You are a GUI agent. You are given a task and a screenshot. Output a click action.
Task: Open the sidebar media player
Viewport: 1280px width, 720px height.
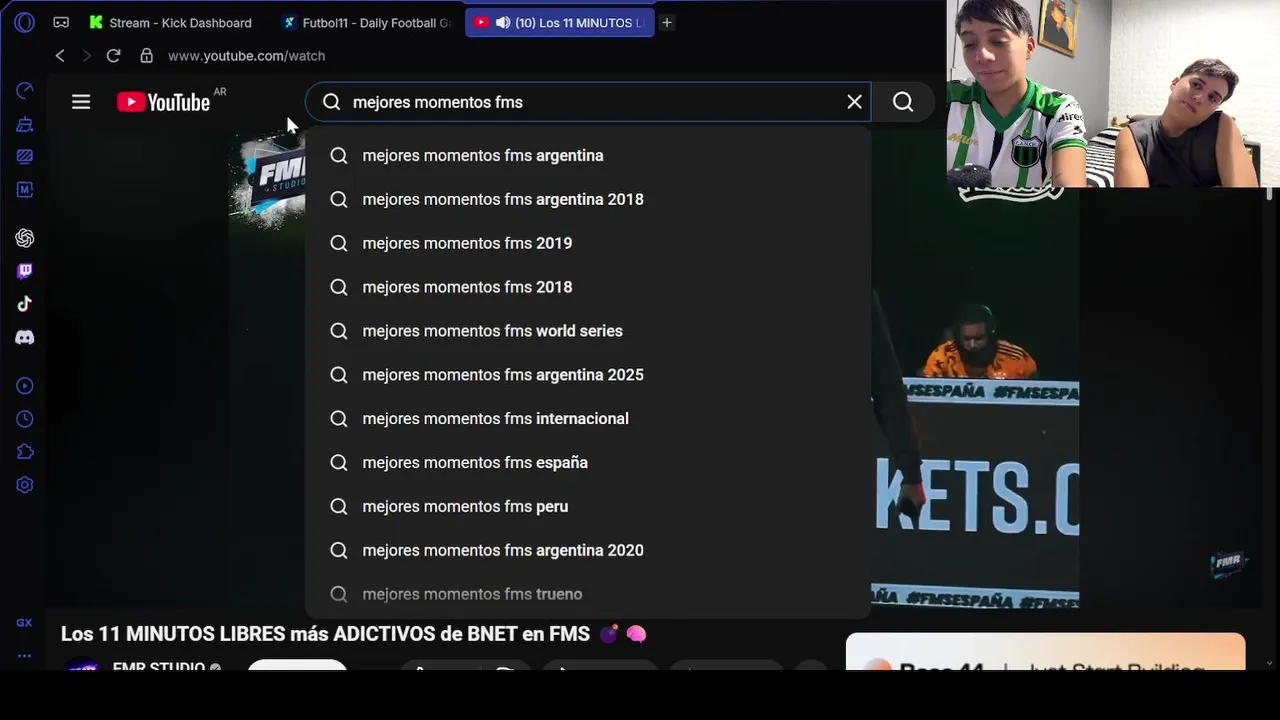point(25,386)
